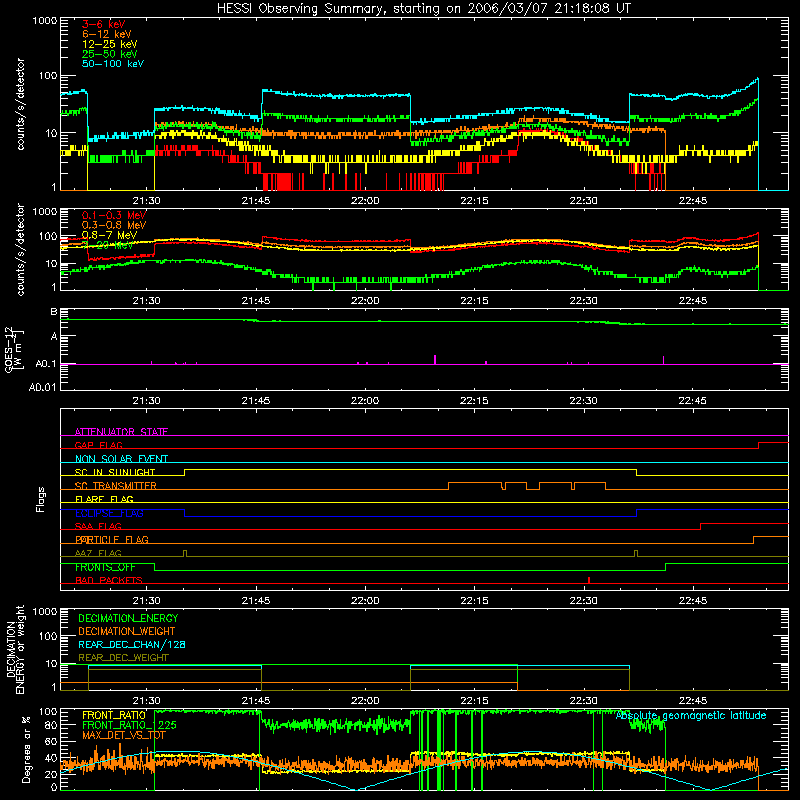Click the GOES-12 [W m-2] axis label
This screenshot has height=800, width=800.
pos(13,349)
